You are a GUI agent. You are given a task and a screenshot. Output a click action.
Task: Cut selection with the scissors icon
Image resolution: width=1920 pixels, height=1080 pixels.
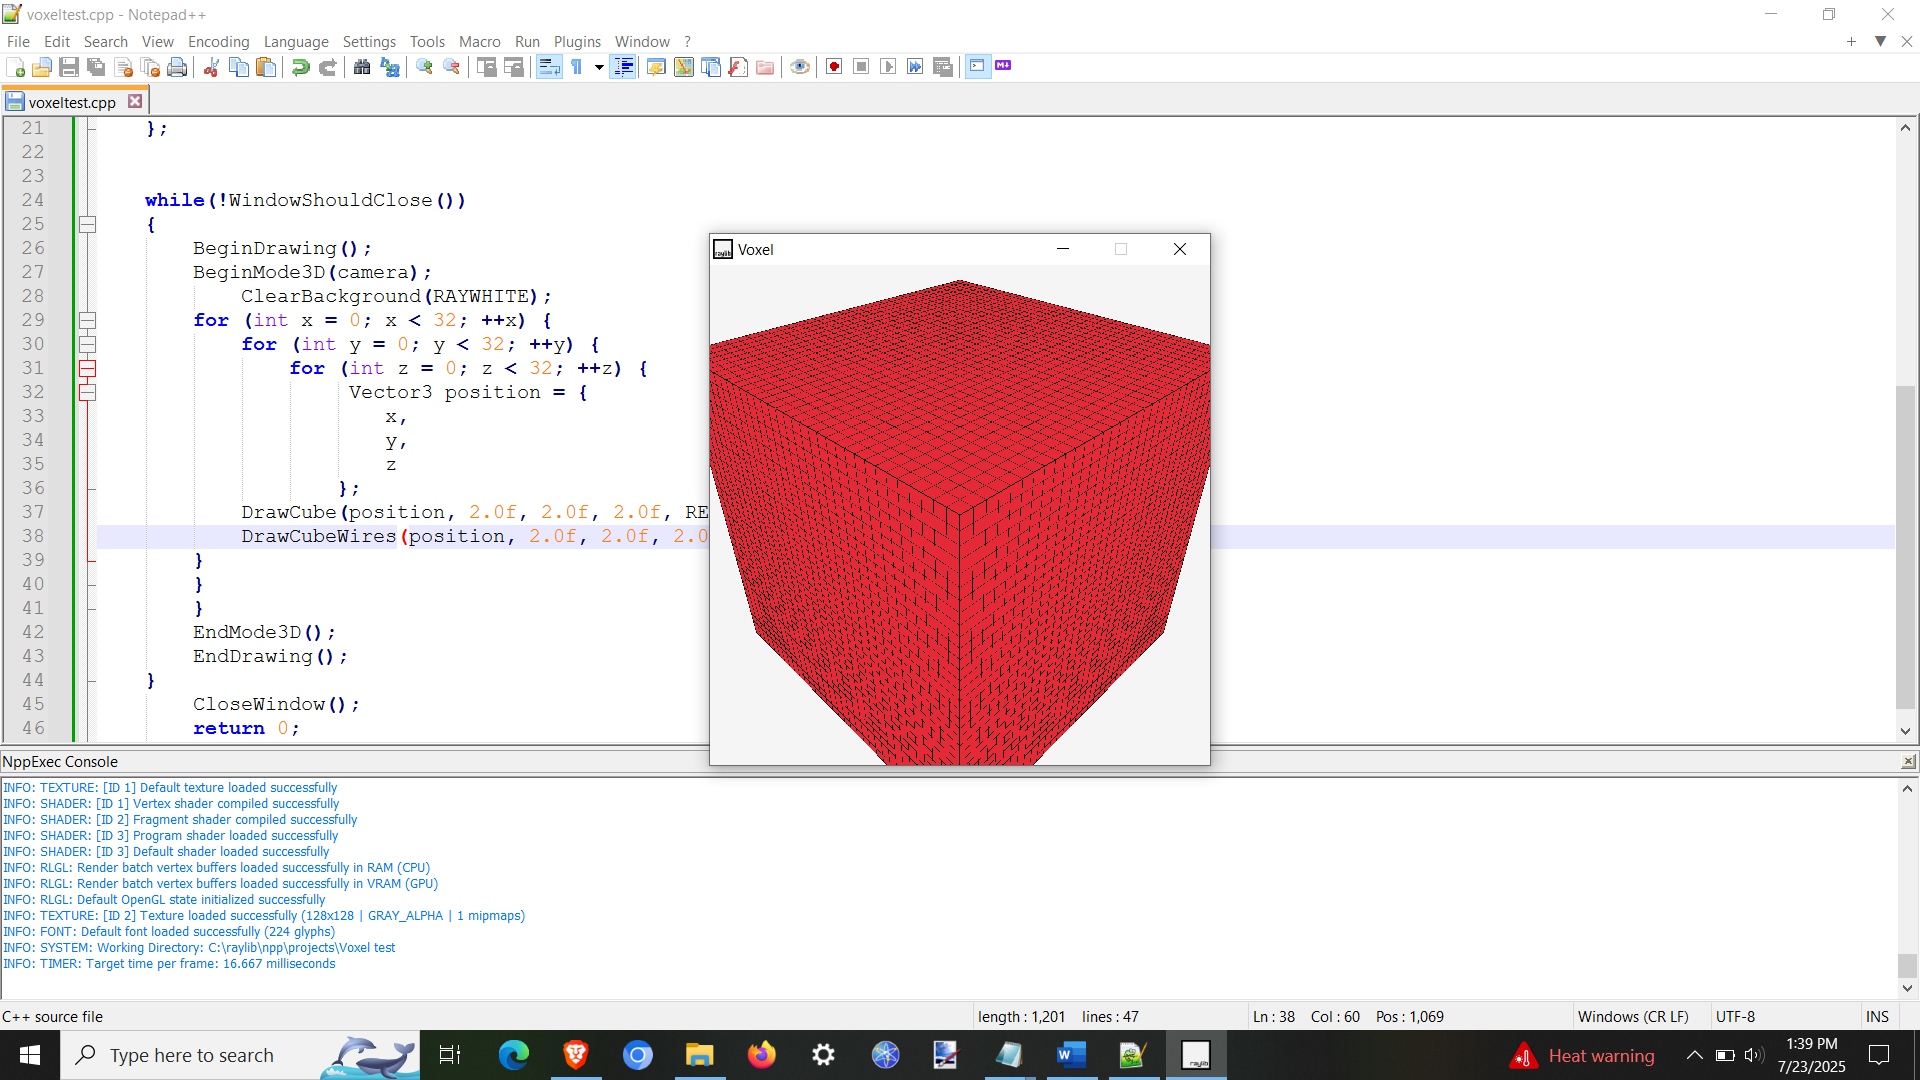(212, 67)
